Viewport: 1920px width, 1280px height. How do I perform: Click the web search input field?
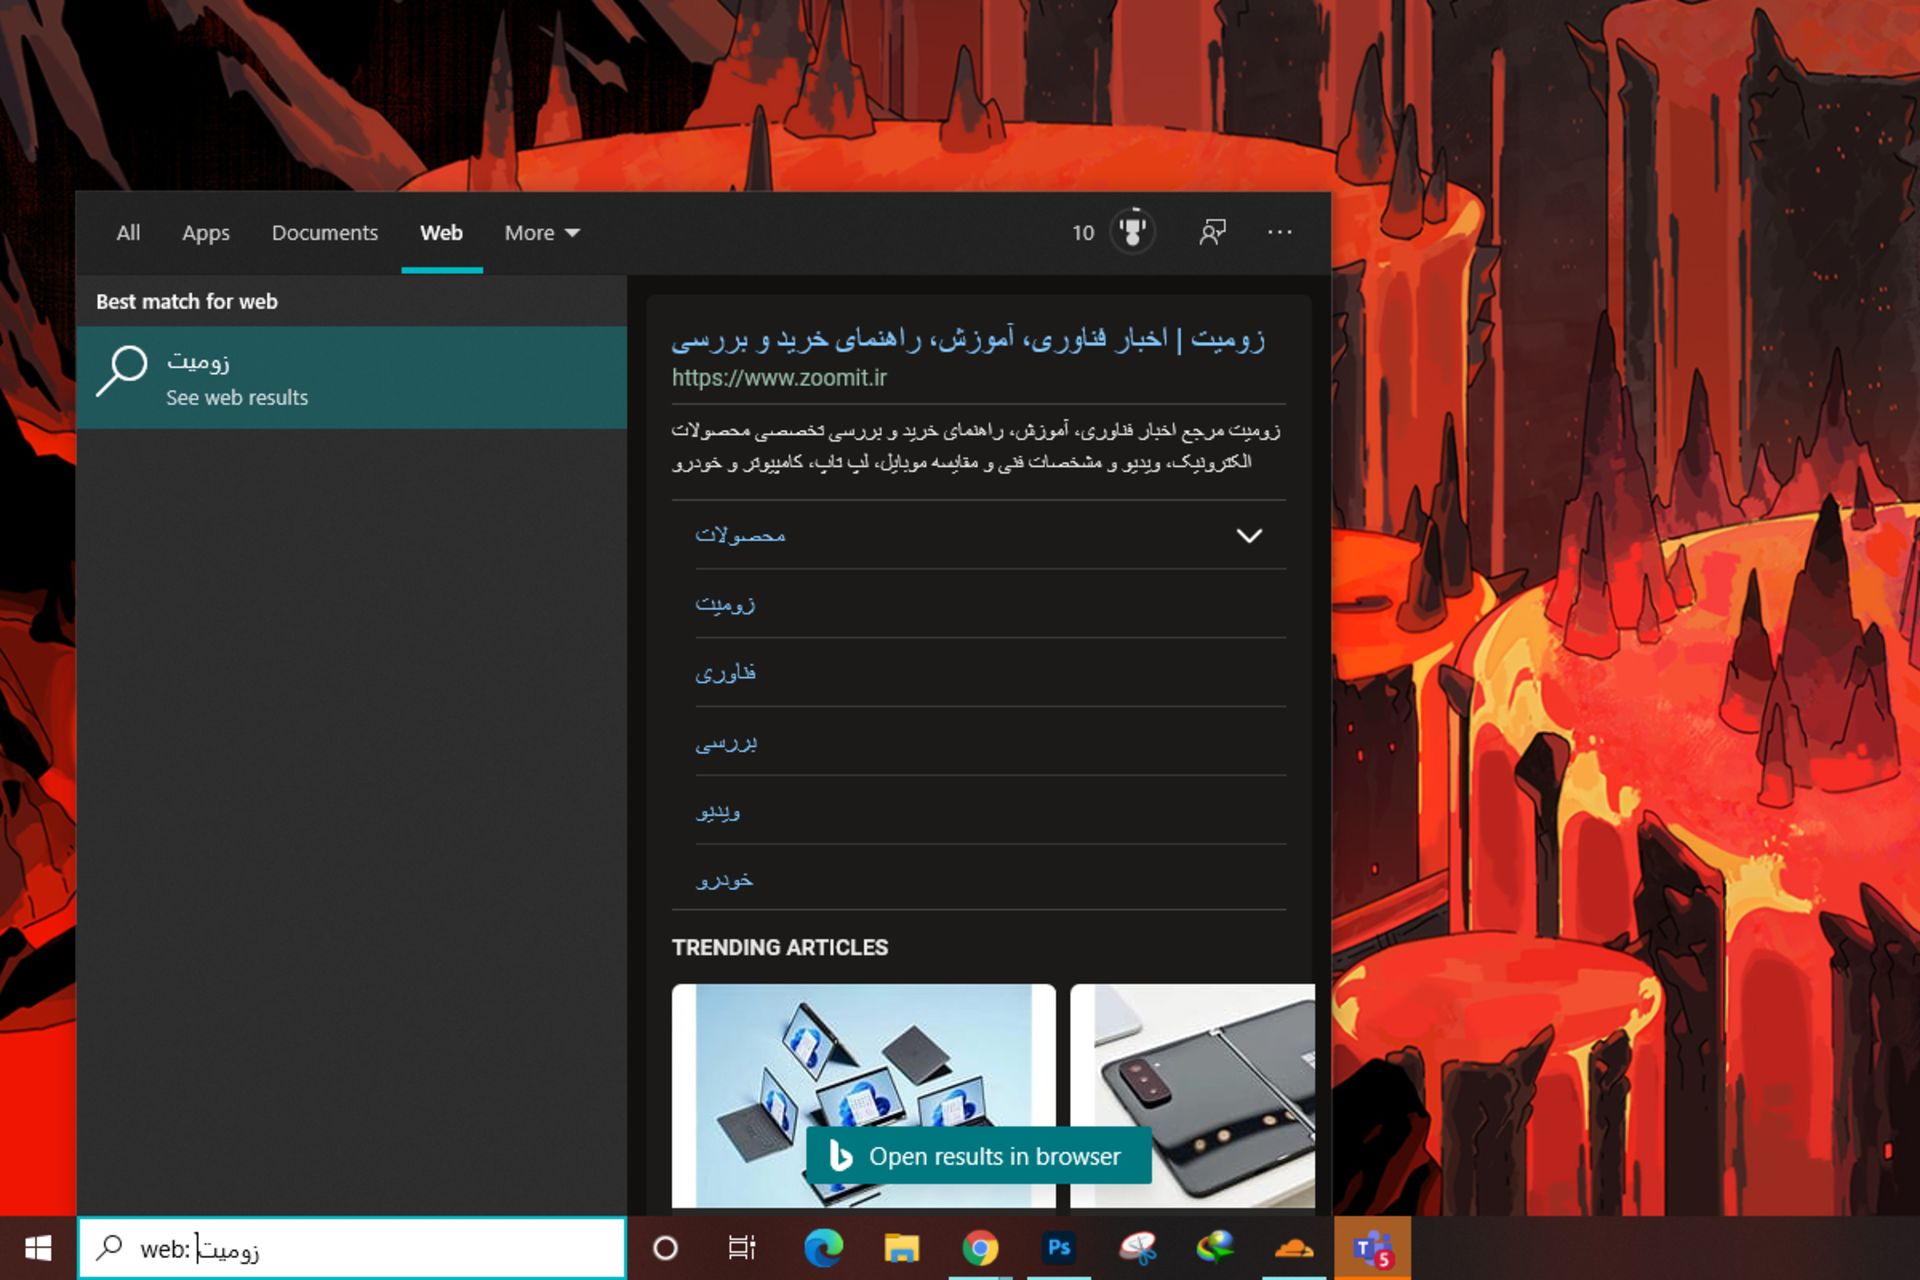400,1248
